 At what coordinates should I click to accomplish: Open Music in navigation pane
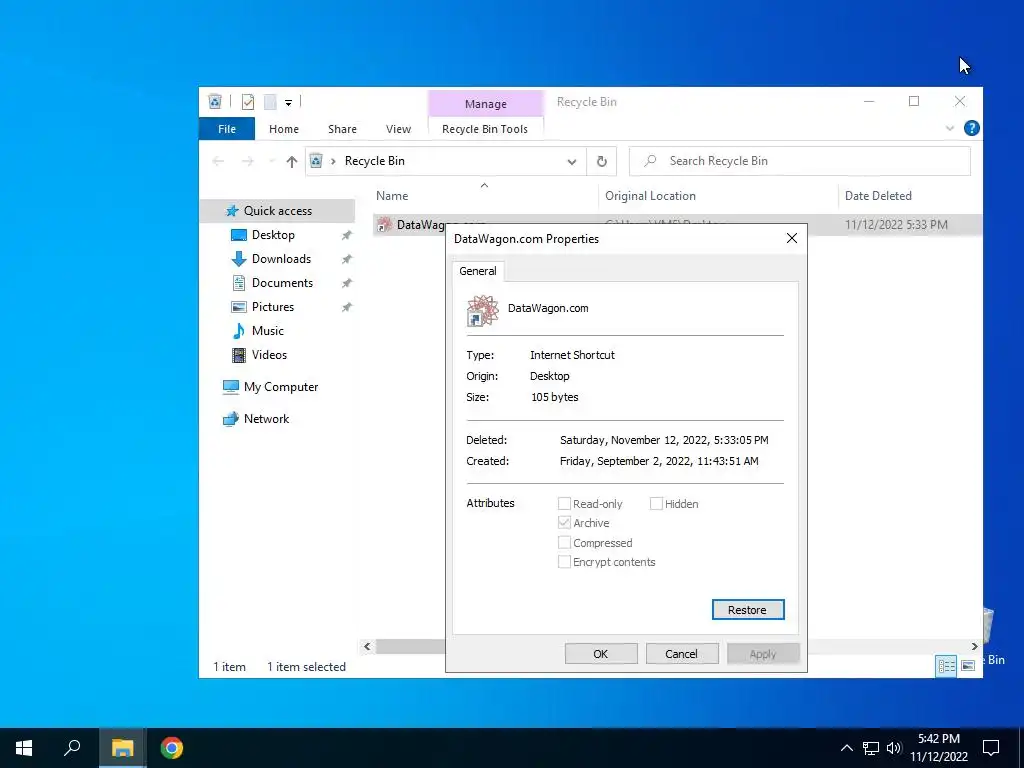[268, 331]
